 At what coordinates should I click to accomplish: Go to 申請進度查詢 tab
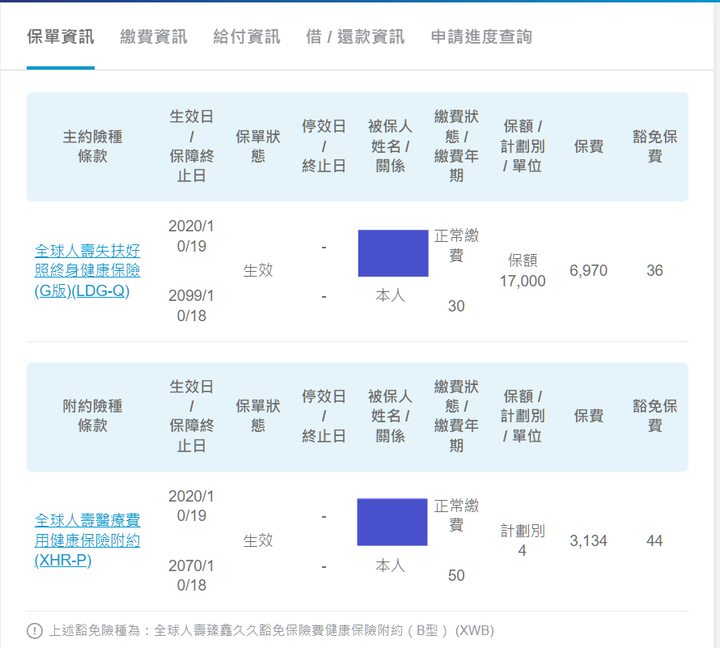(x=481, y=37)
